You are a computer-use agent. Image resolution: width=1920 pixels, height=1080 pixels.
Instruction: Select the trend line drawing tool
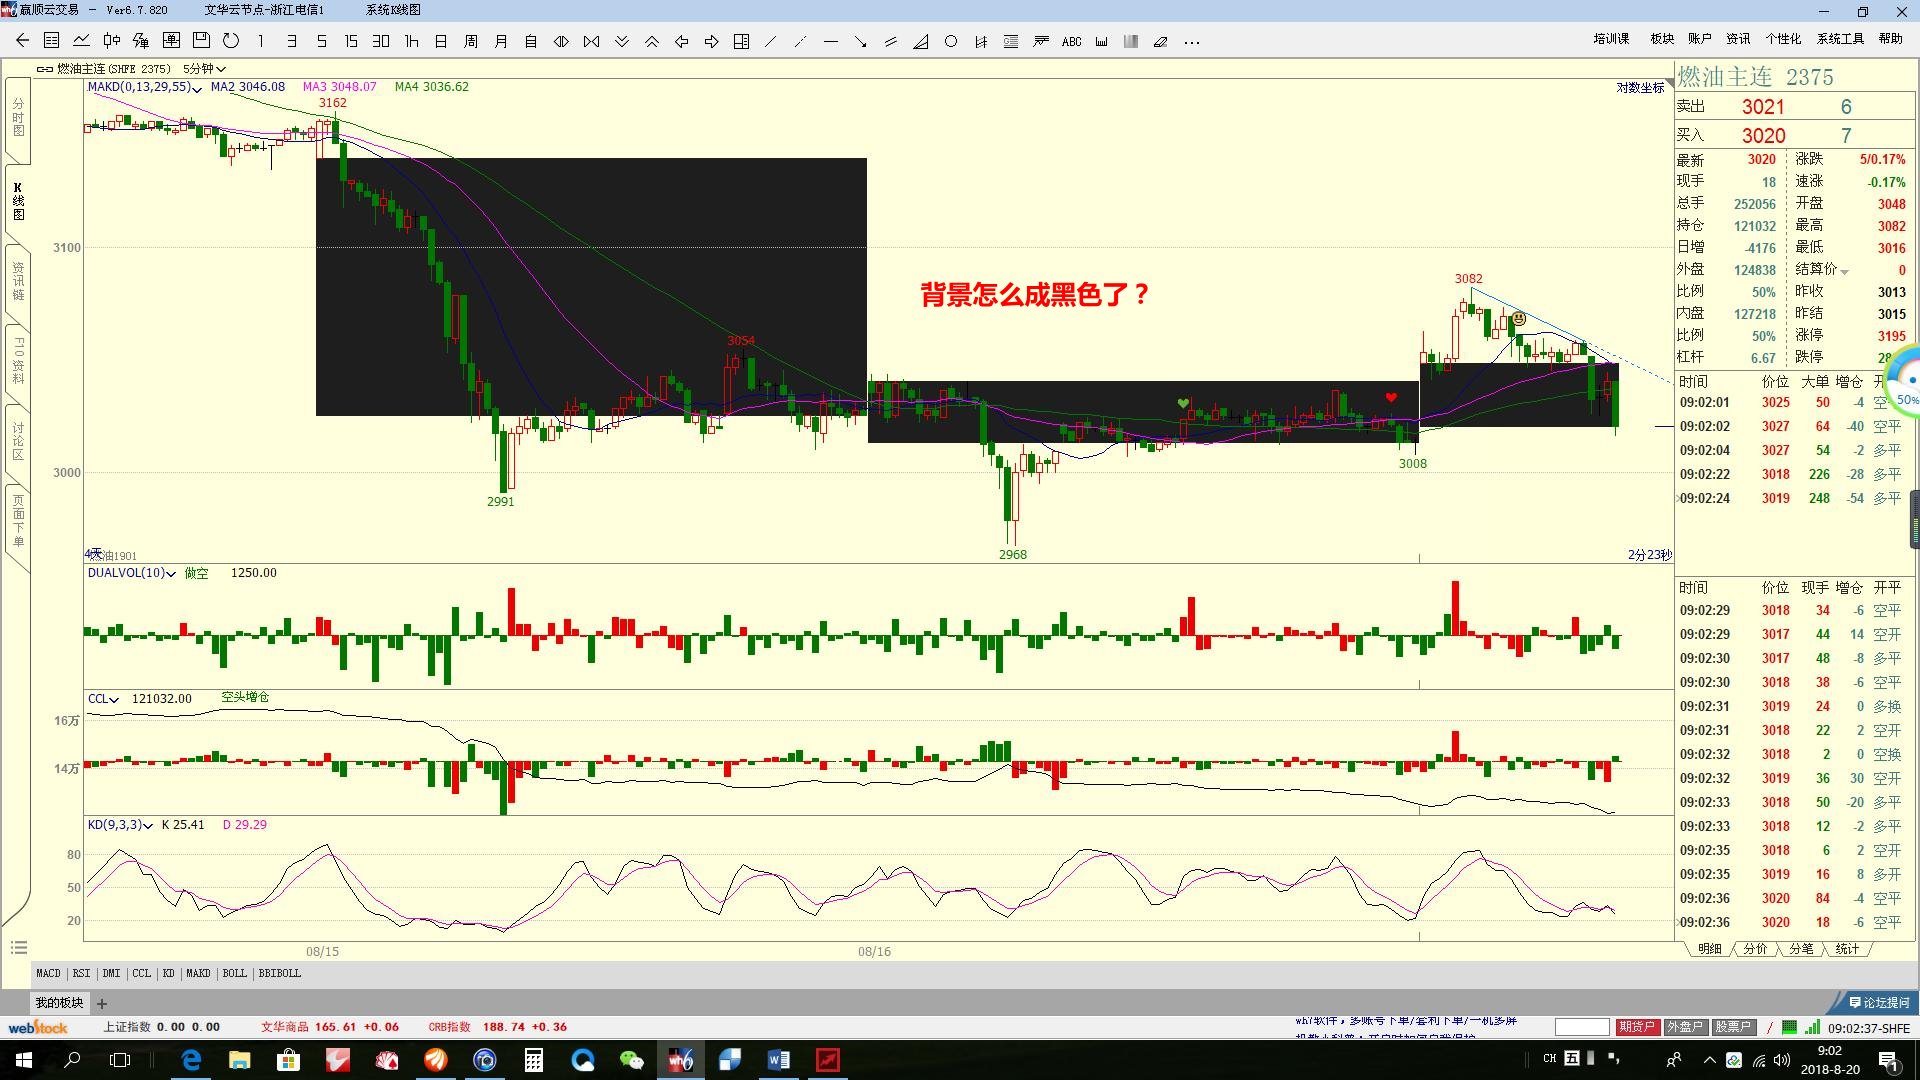(x=770, y=42)
